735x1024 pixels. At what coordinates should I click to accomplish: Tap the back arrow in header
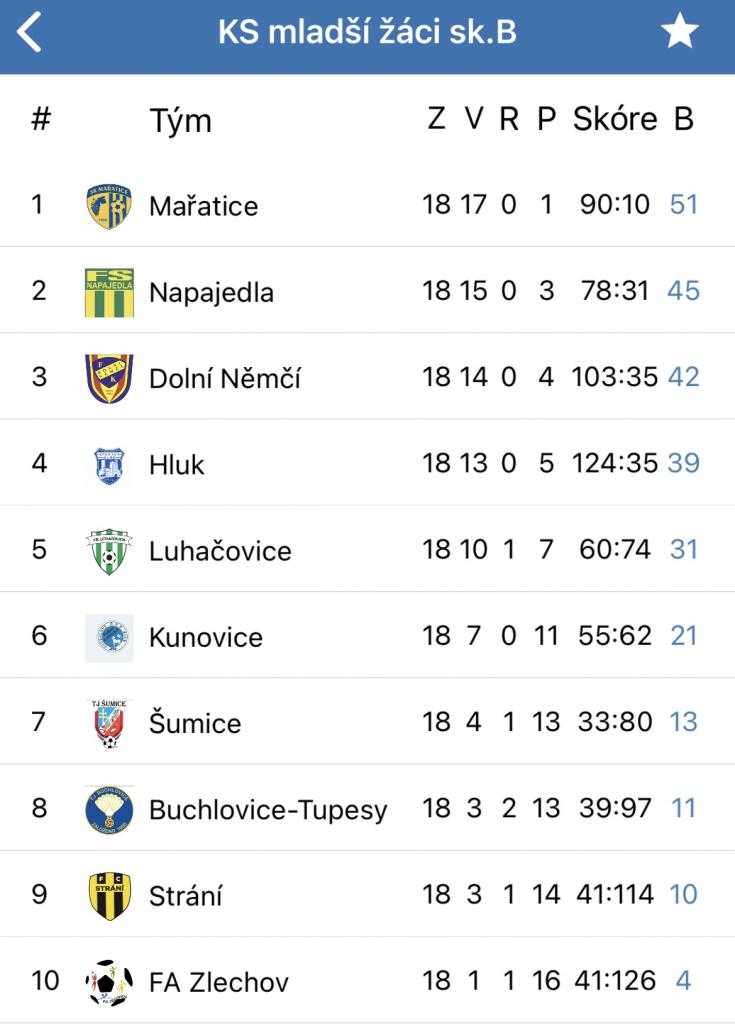30,33
